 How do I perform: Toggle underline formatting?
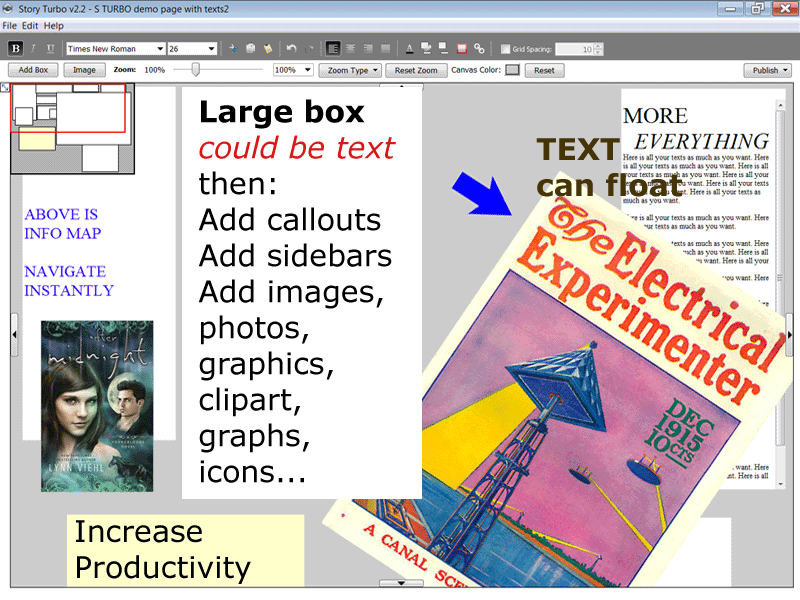click(x=50, y=48)
